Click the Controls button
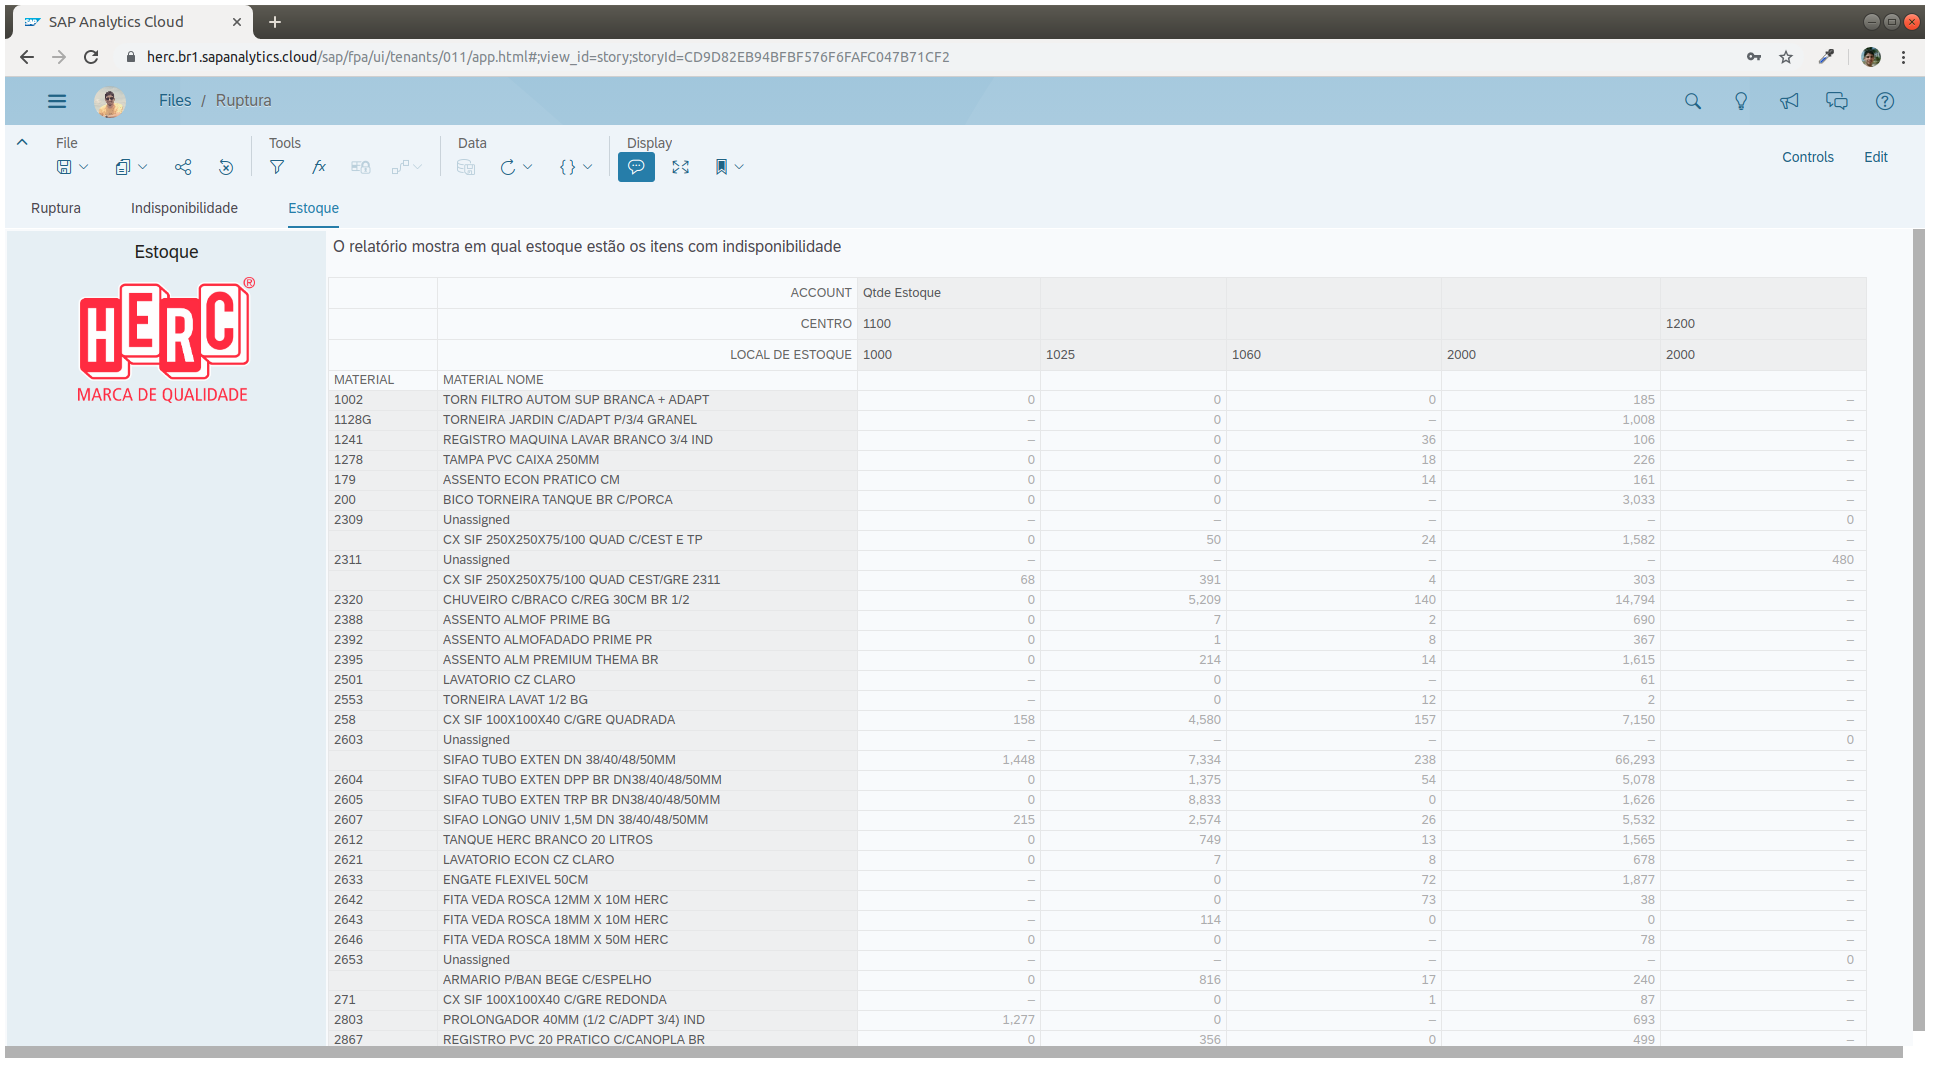The height and width of the screenshot is (1067, 1934). (1808, 157)
